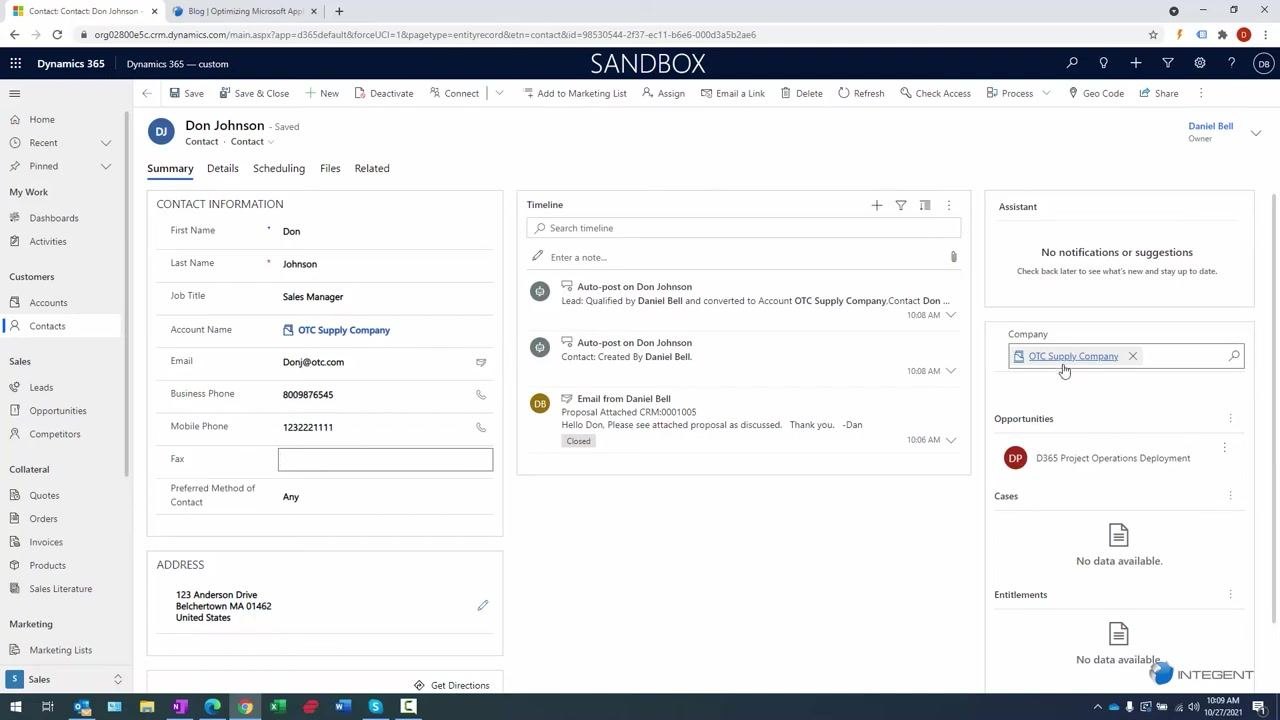1280x720 pixels.
Task: Click Save & Close command
Action: [254, 93]
